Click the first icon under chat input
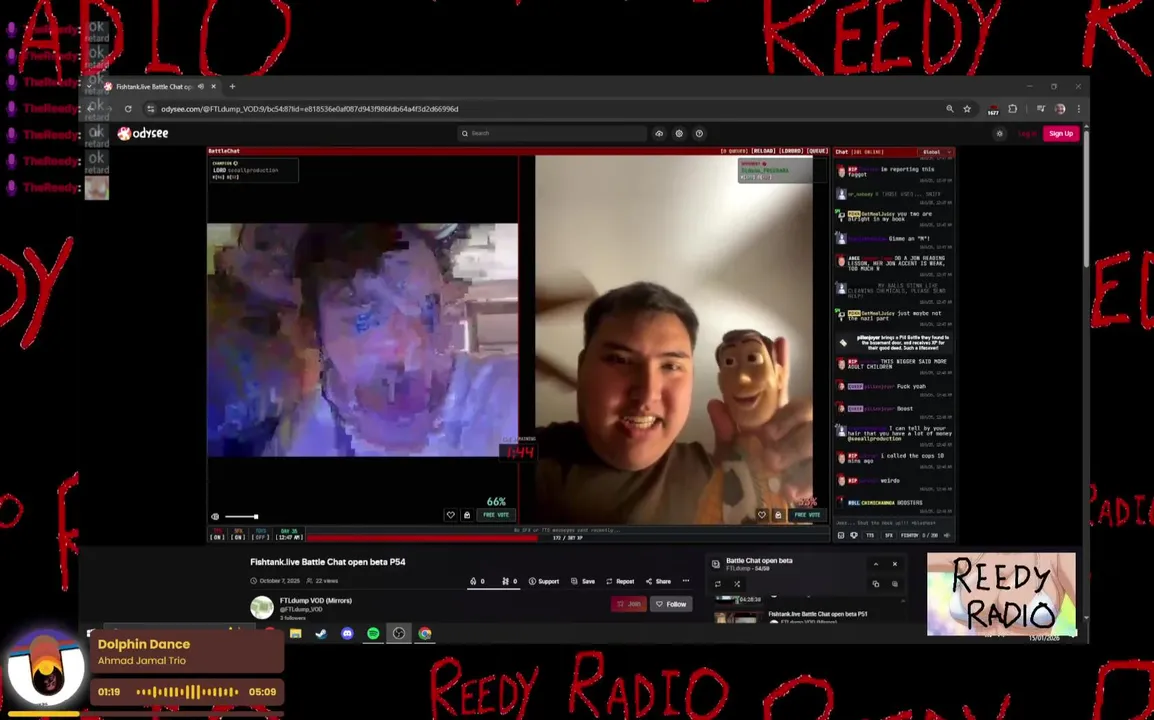This screenshot has height=720, width=1154. coord(841,535)
